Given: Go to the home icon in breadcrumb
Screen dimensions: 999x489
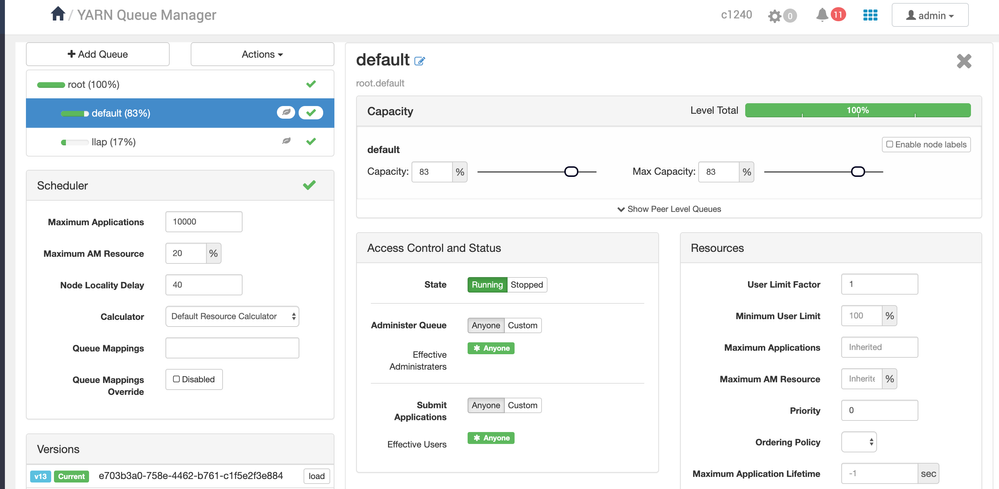Looking at the screenshot, I should (58, 14).
